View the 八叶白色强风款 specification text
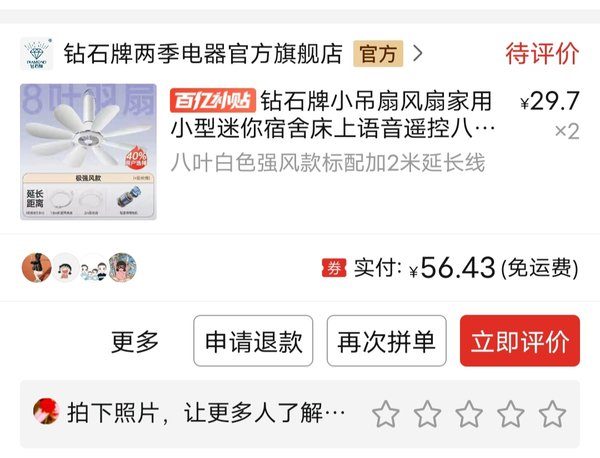600x458 pixels. [x=328, y=163]
